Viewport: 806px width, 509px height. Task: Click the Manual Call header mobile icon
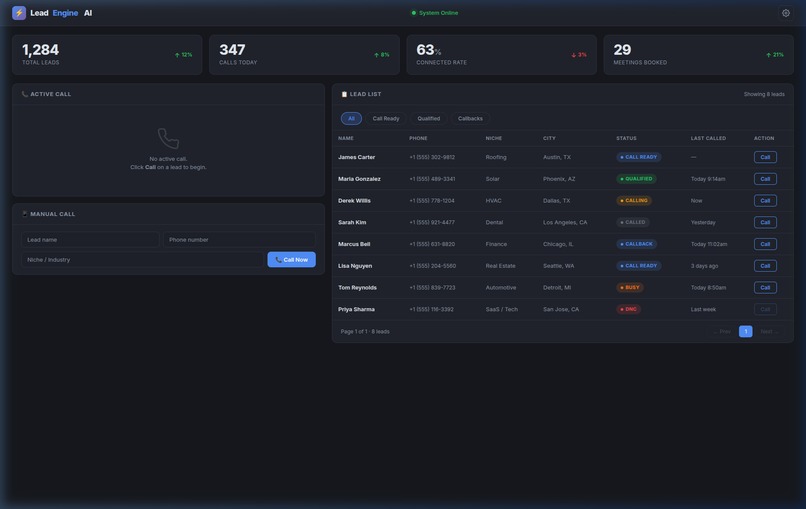pyautogui.click(x=25, y=214)
